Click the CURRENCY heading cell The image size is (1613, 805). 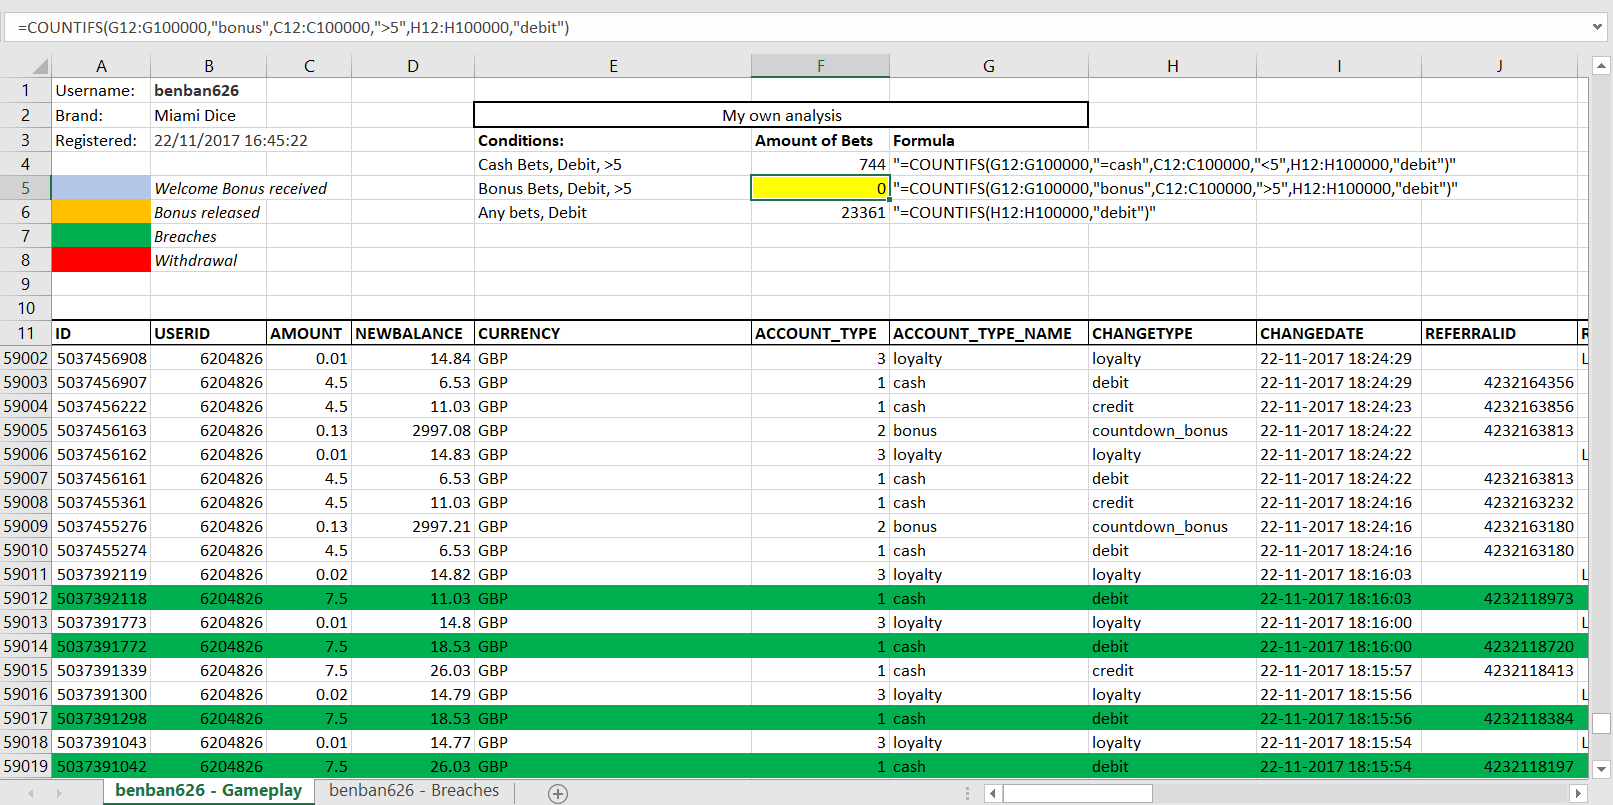click(613, 333)
